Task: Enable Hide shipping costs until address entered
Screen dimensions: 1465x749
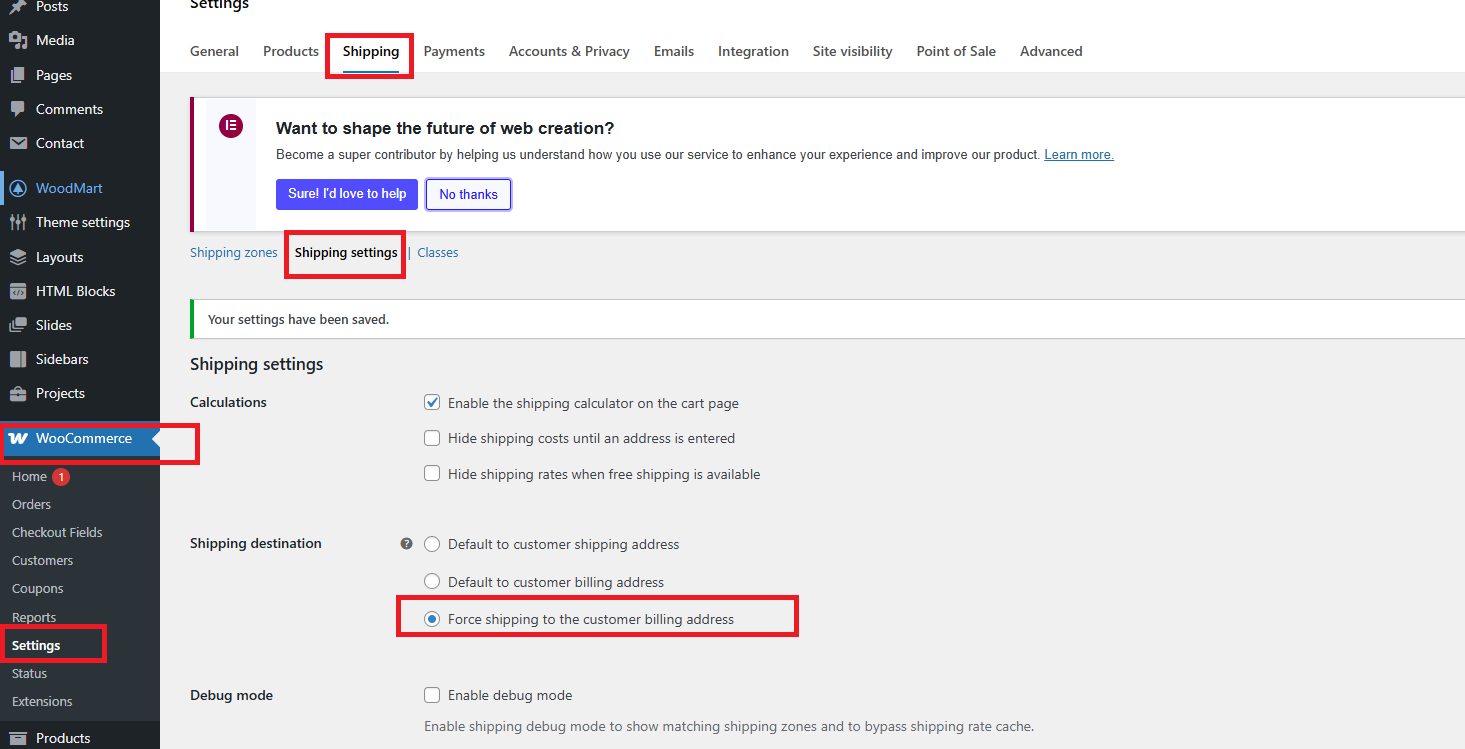Action: point(432,438)
